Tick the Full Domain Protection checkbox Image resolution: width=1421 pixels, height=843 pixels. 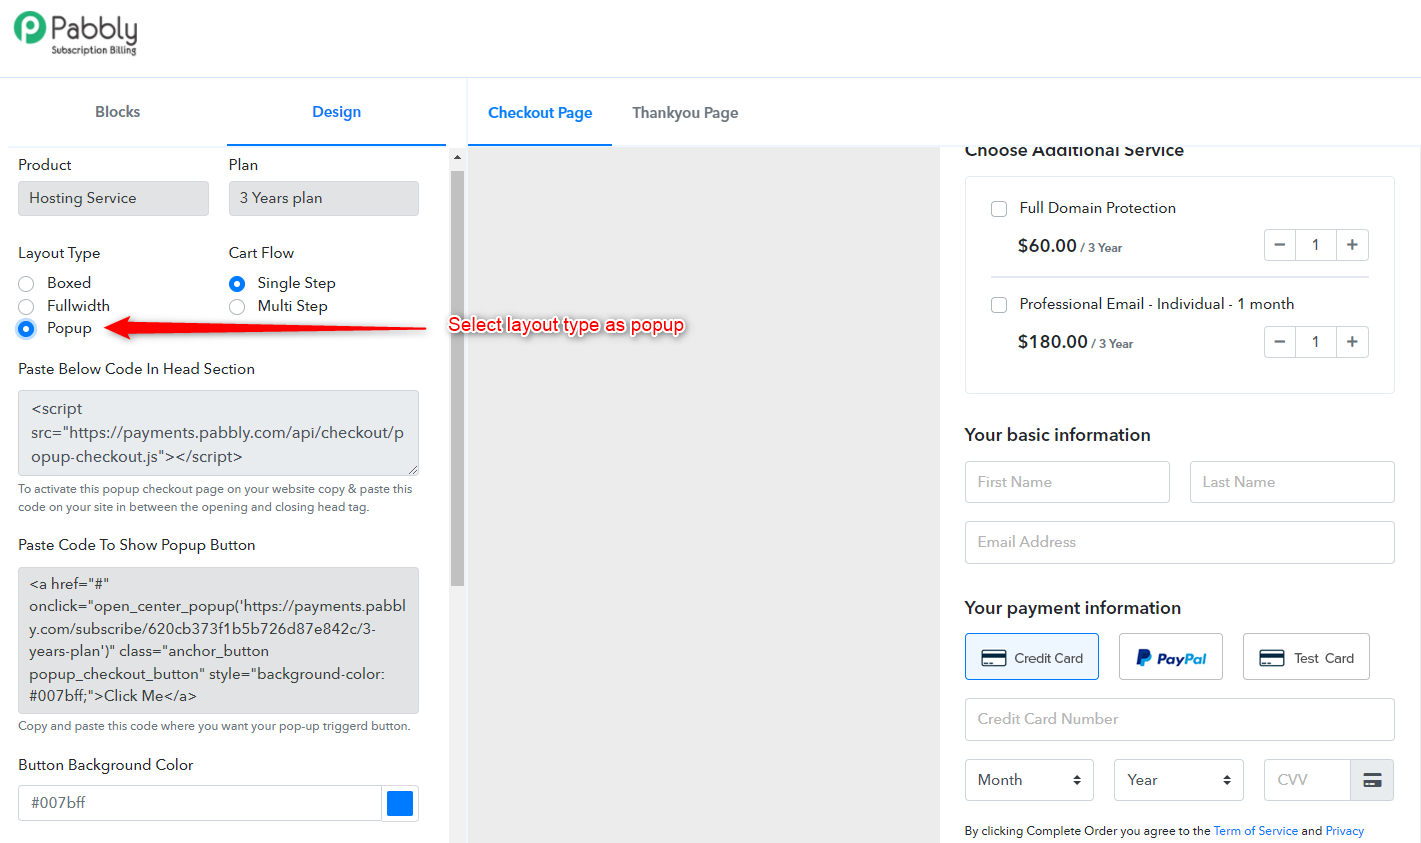pos(999,208)
